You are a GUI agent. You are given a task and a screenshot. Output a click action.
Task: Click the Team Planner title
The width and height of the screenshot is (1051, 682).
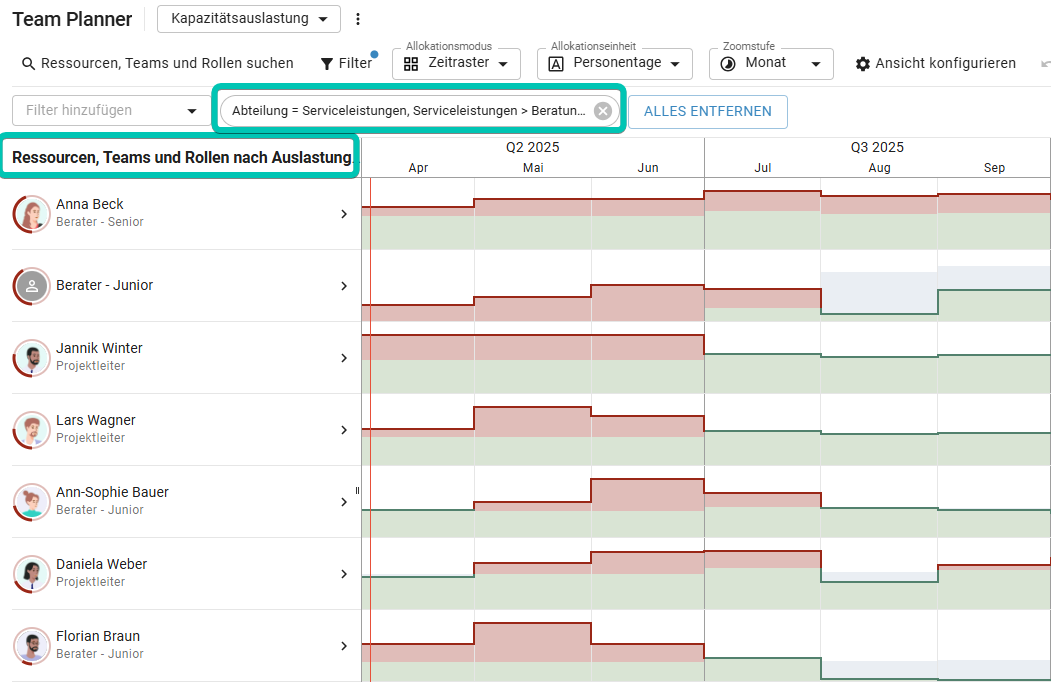pos(72,19)
